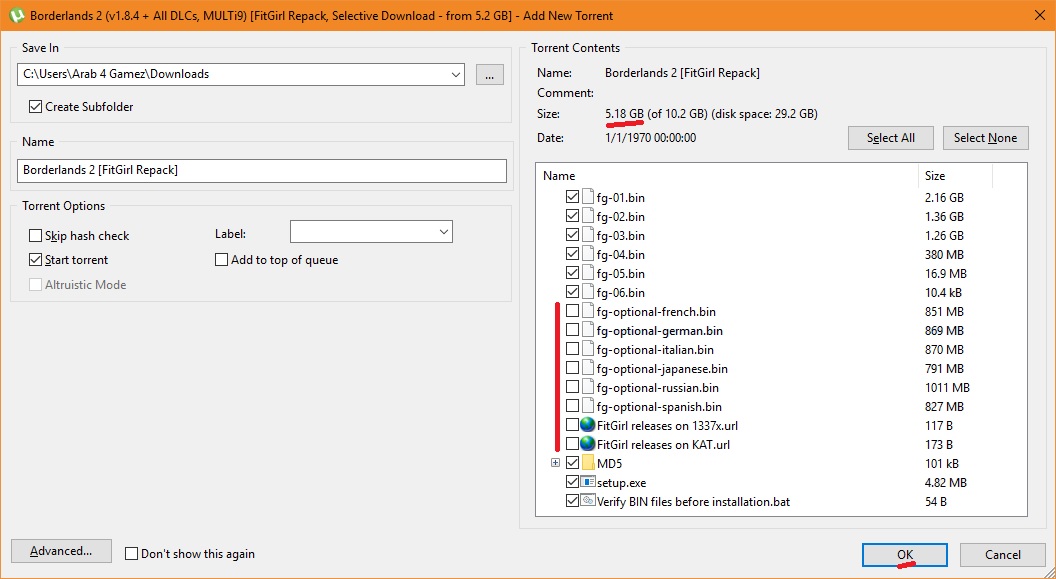The height and width of the screenshot is (579, 1056).
Task: Uncheck the setup.exe checkbox
Action: (x=572, y=482)
